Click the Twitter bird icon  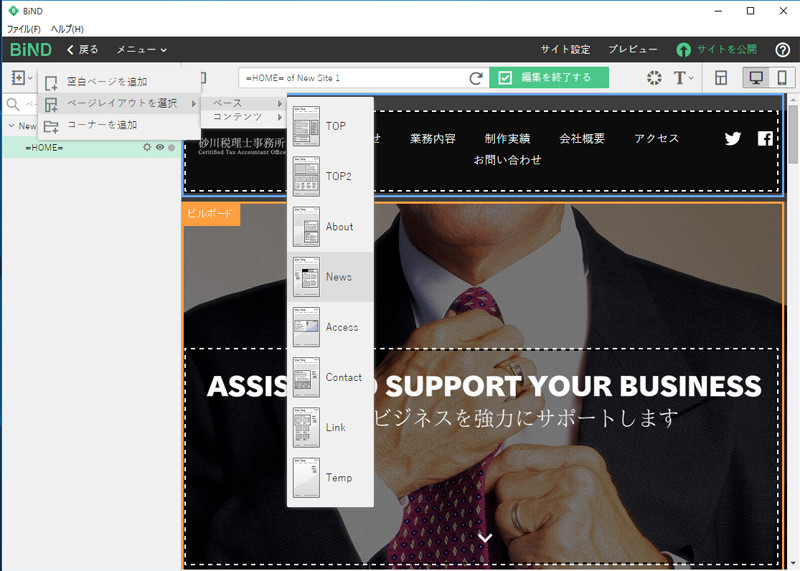(733, 138)
